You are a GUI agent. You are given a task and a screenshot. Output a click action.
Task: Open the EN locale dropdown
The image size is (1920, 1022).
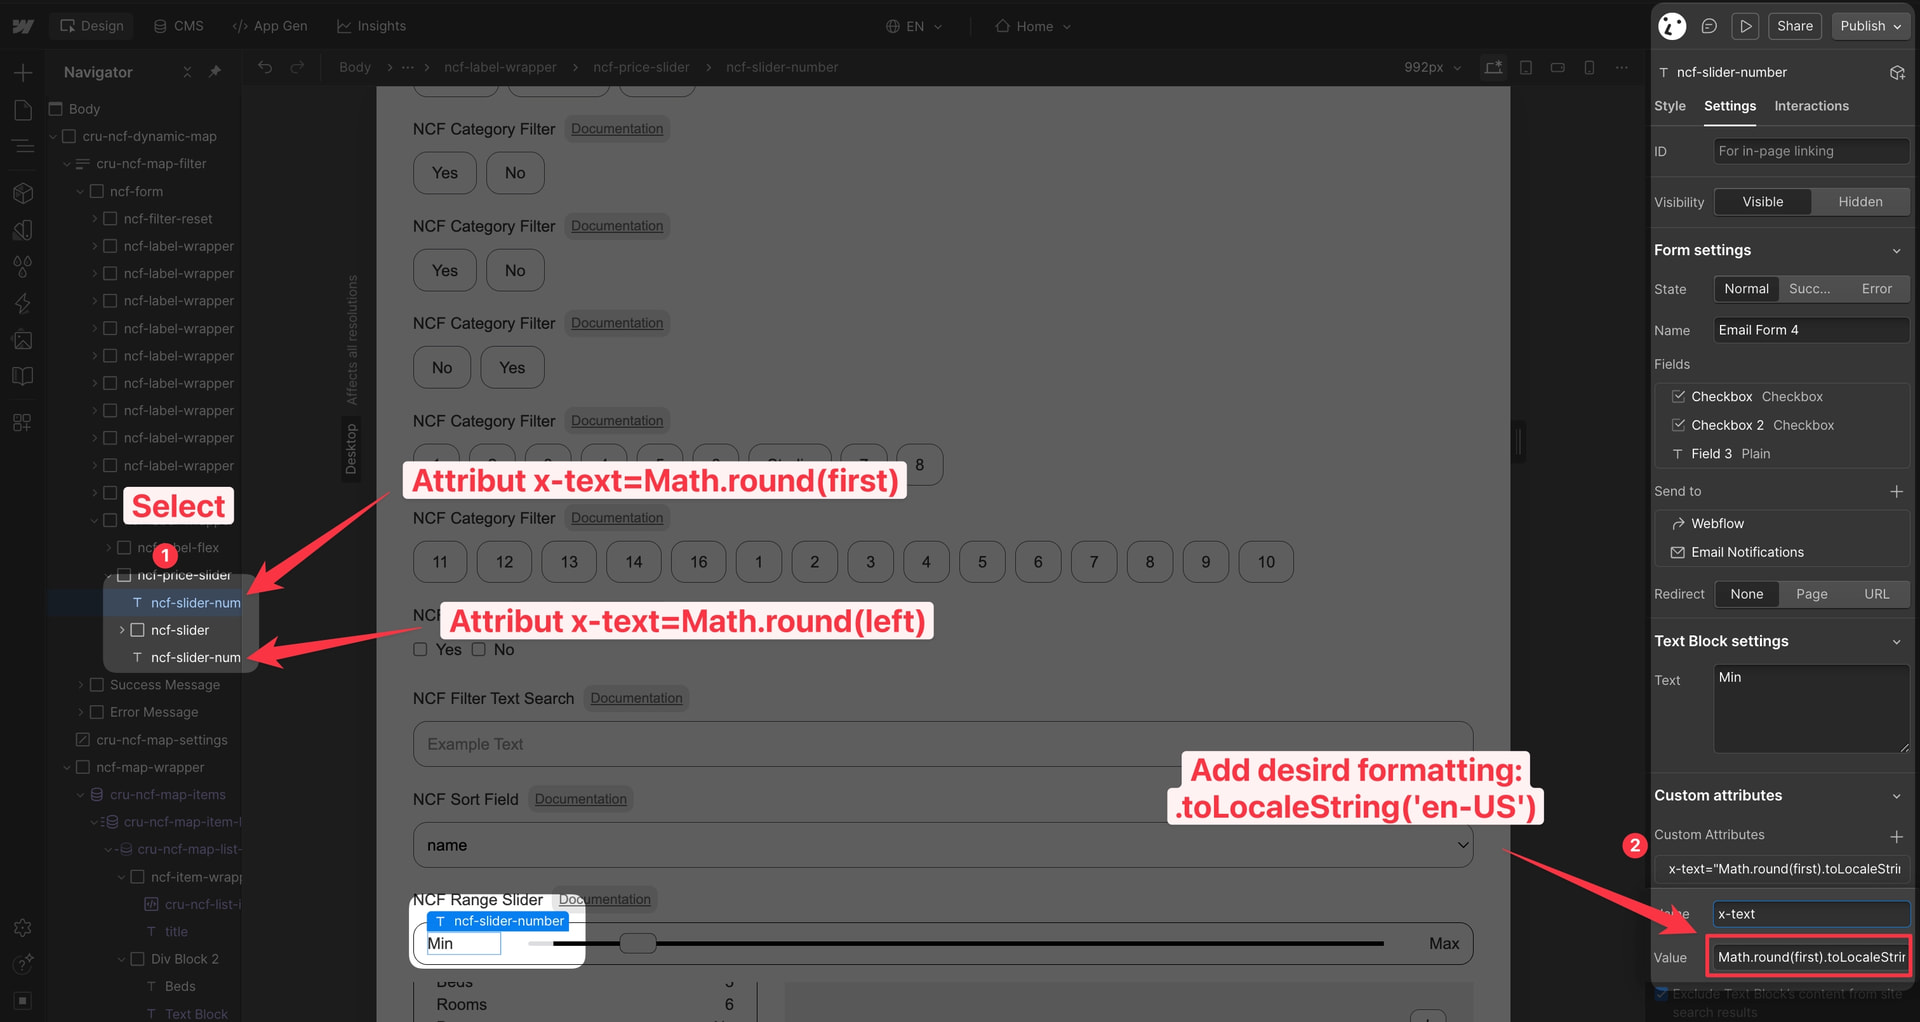coord(914,26)
